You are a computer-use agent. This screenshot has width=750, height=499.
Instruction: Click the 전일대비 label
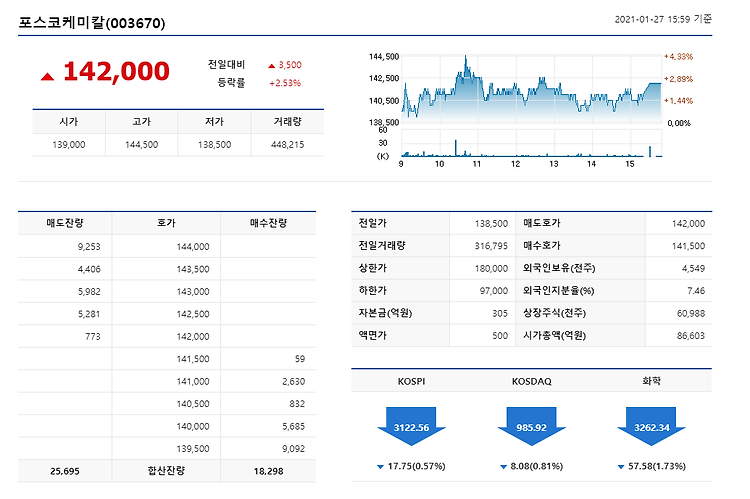click(x=226, y=64)
